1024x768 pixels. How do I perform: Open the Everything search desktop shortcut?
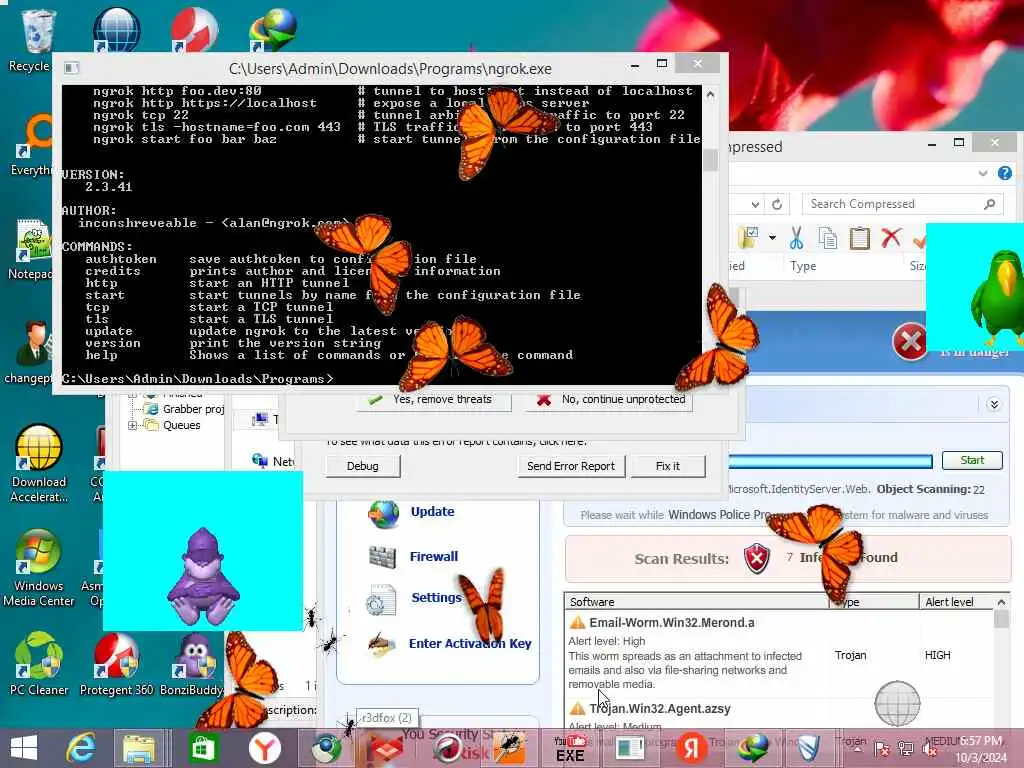(33, 145)
